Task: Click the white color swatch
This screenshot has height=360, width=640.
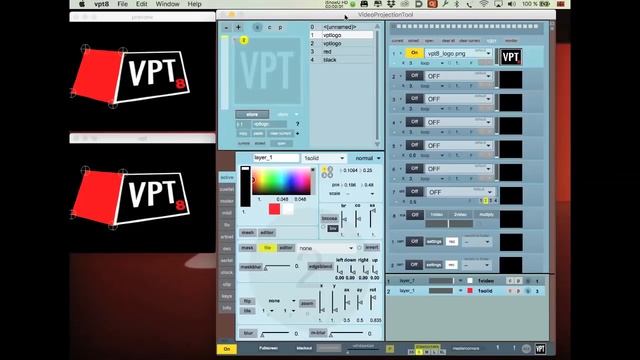Action: pos(288,209)
